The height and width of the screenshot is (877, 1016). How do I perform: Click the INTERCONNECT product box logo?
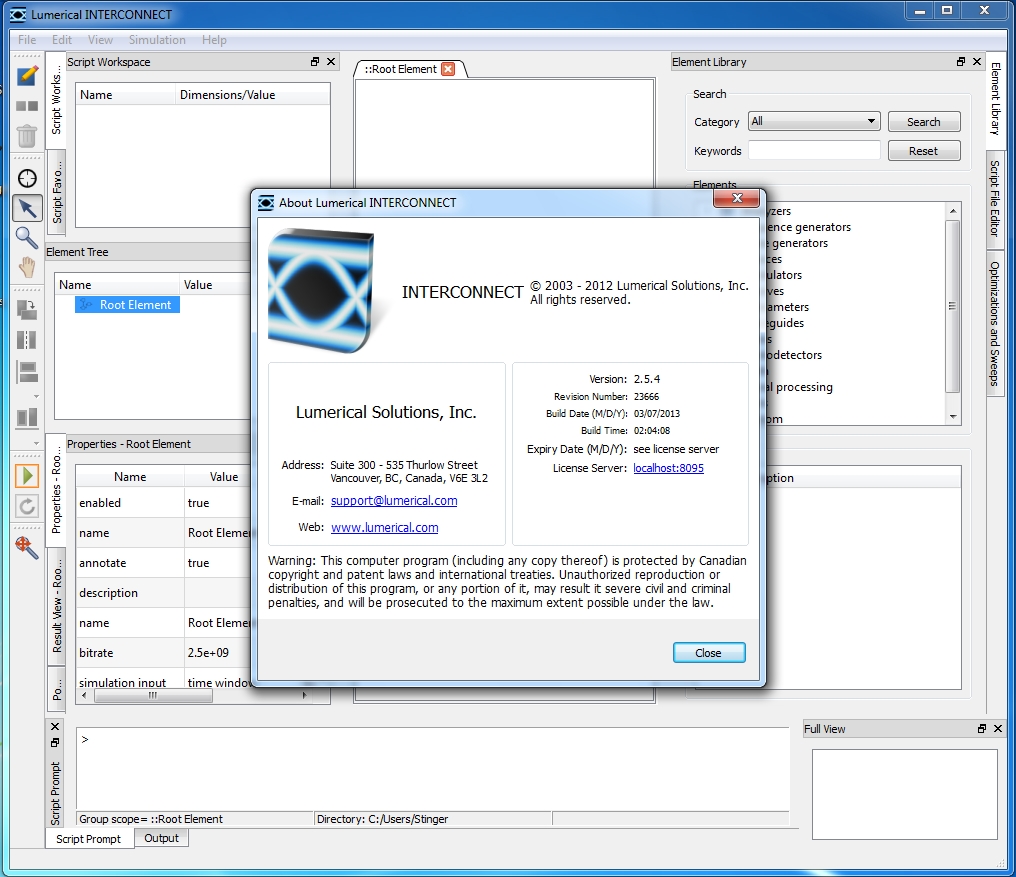[x=322, y=290]
